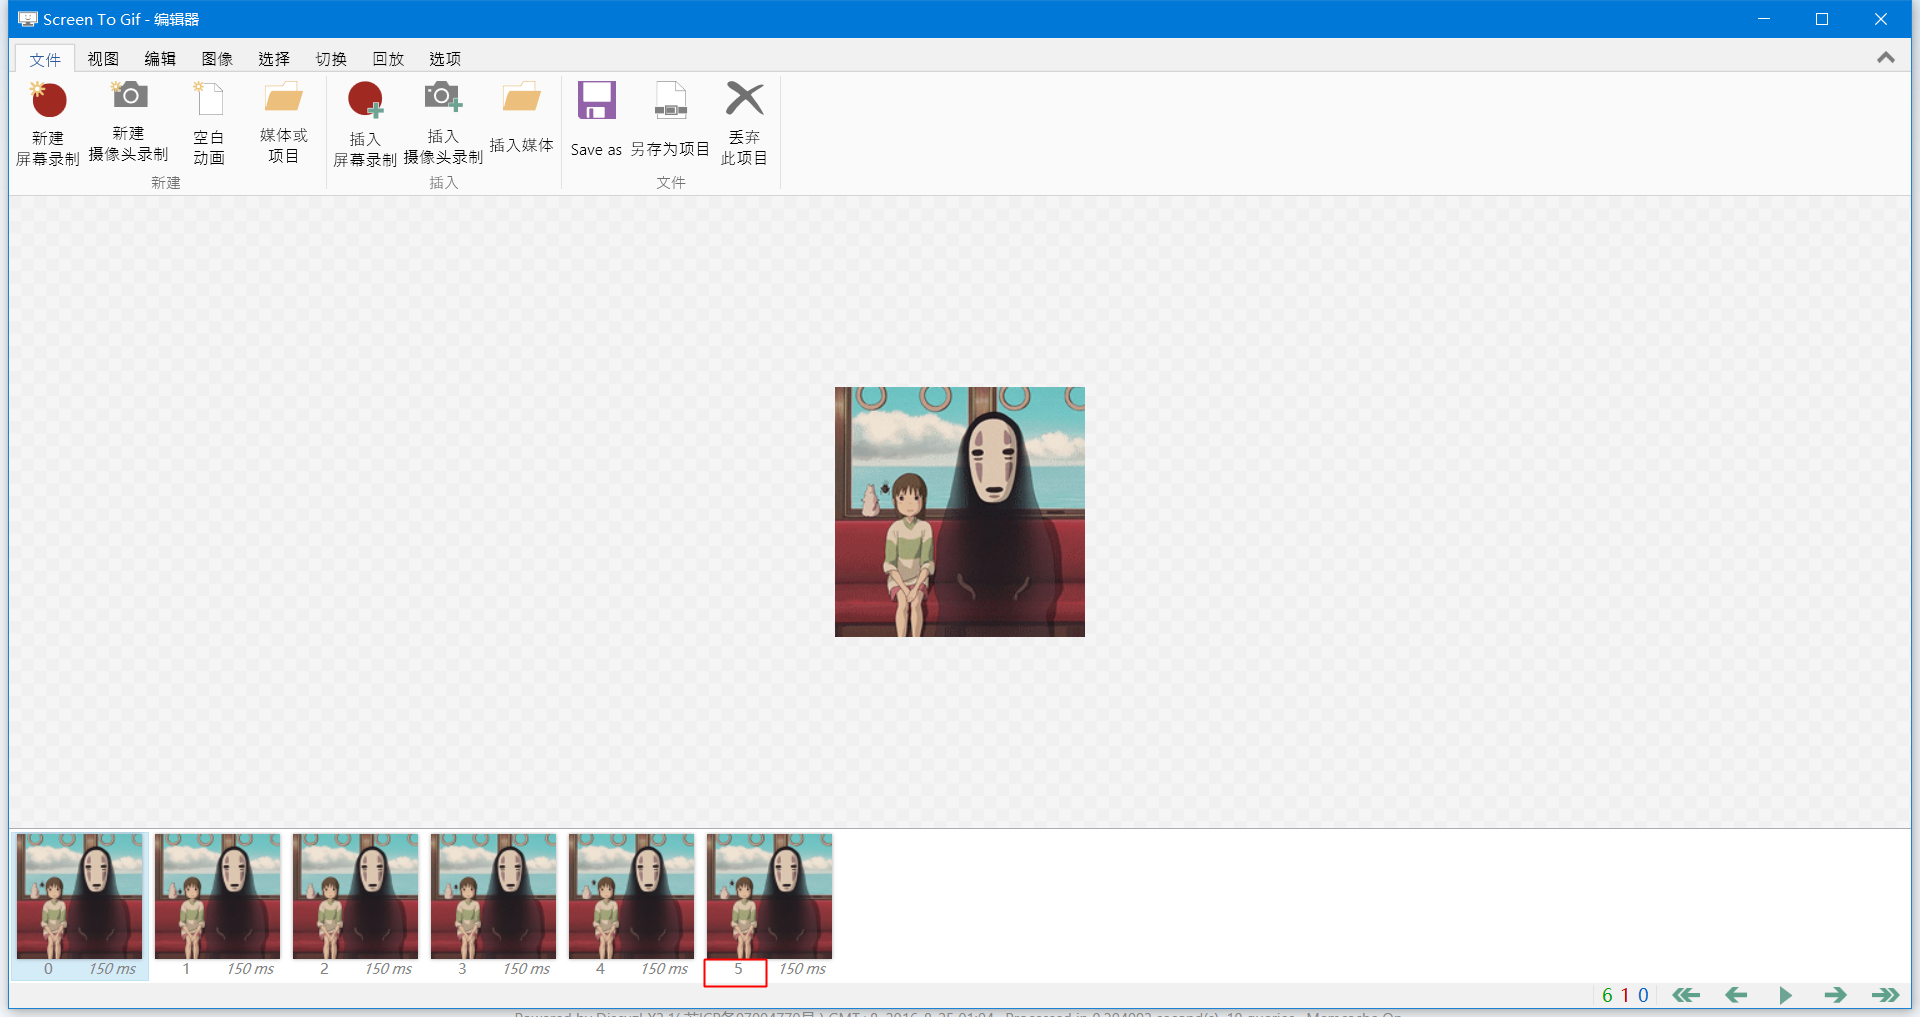
Task: Switch to the 切换 tab
Action: [x=331, y=59]
